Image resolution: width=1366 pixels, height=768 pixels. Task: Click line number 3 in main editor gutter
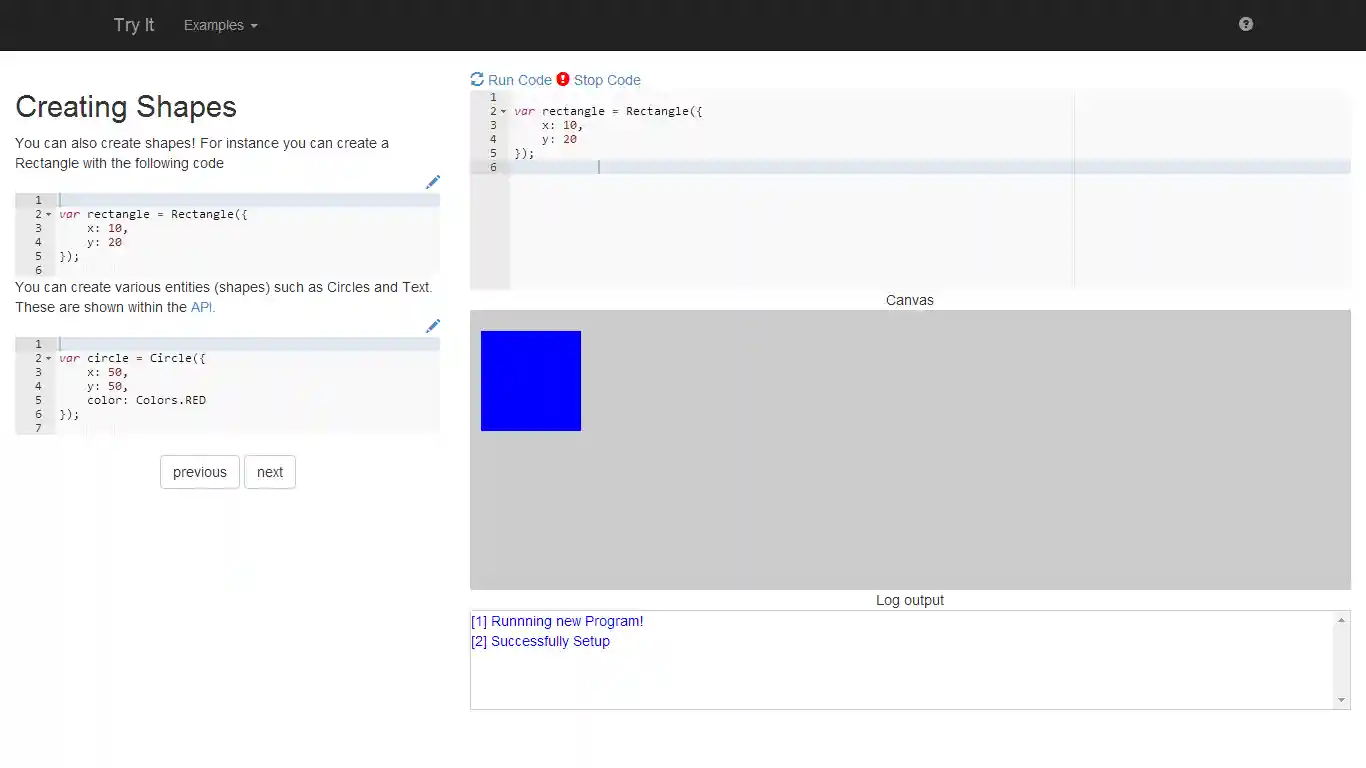coord(493,125)
